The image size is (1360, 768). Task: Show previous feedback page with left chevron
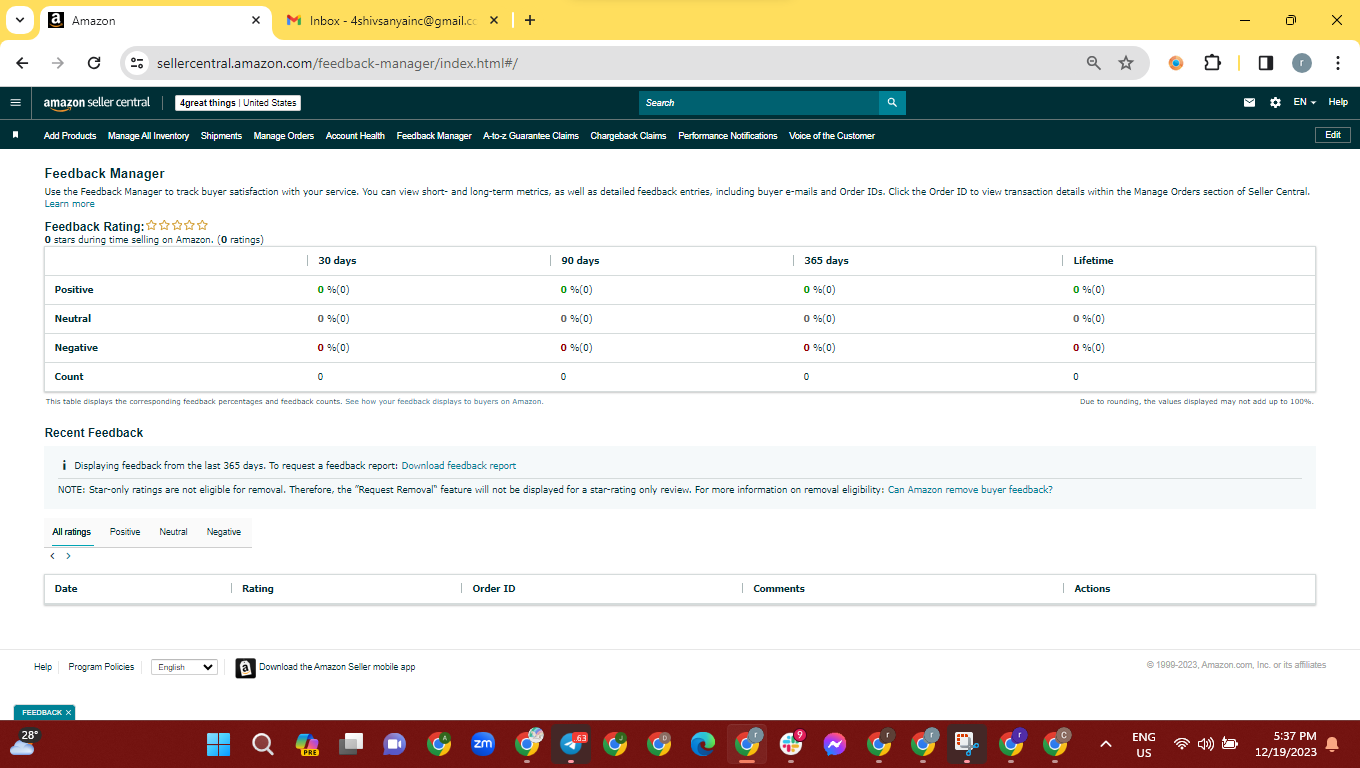pyautogui.click(x=53, y=556)
